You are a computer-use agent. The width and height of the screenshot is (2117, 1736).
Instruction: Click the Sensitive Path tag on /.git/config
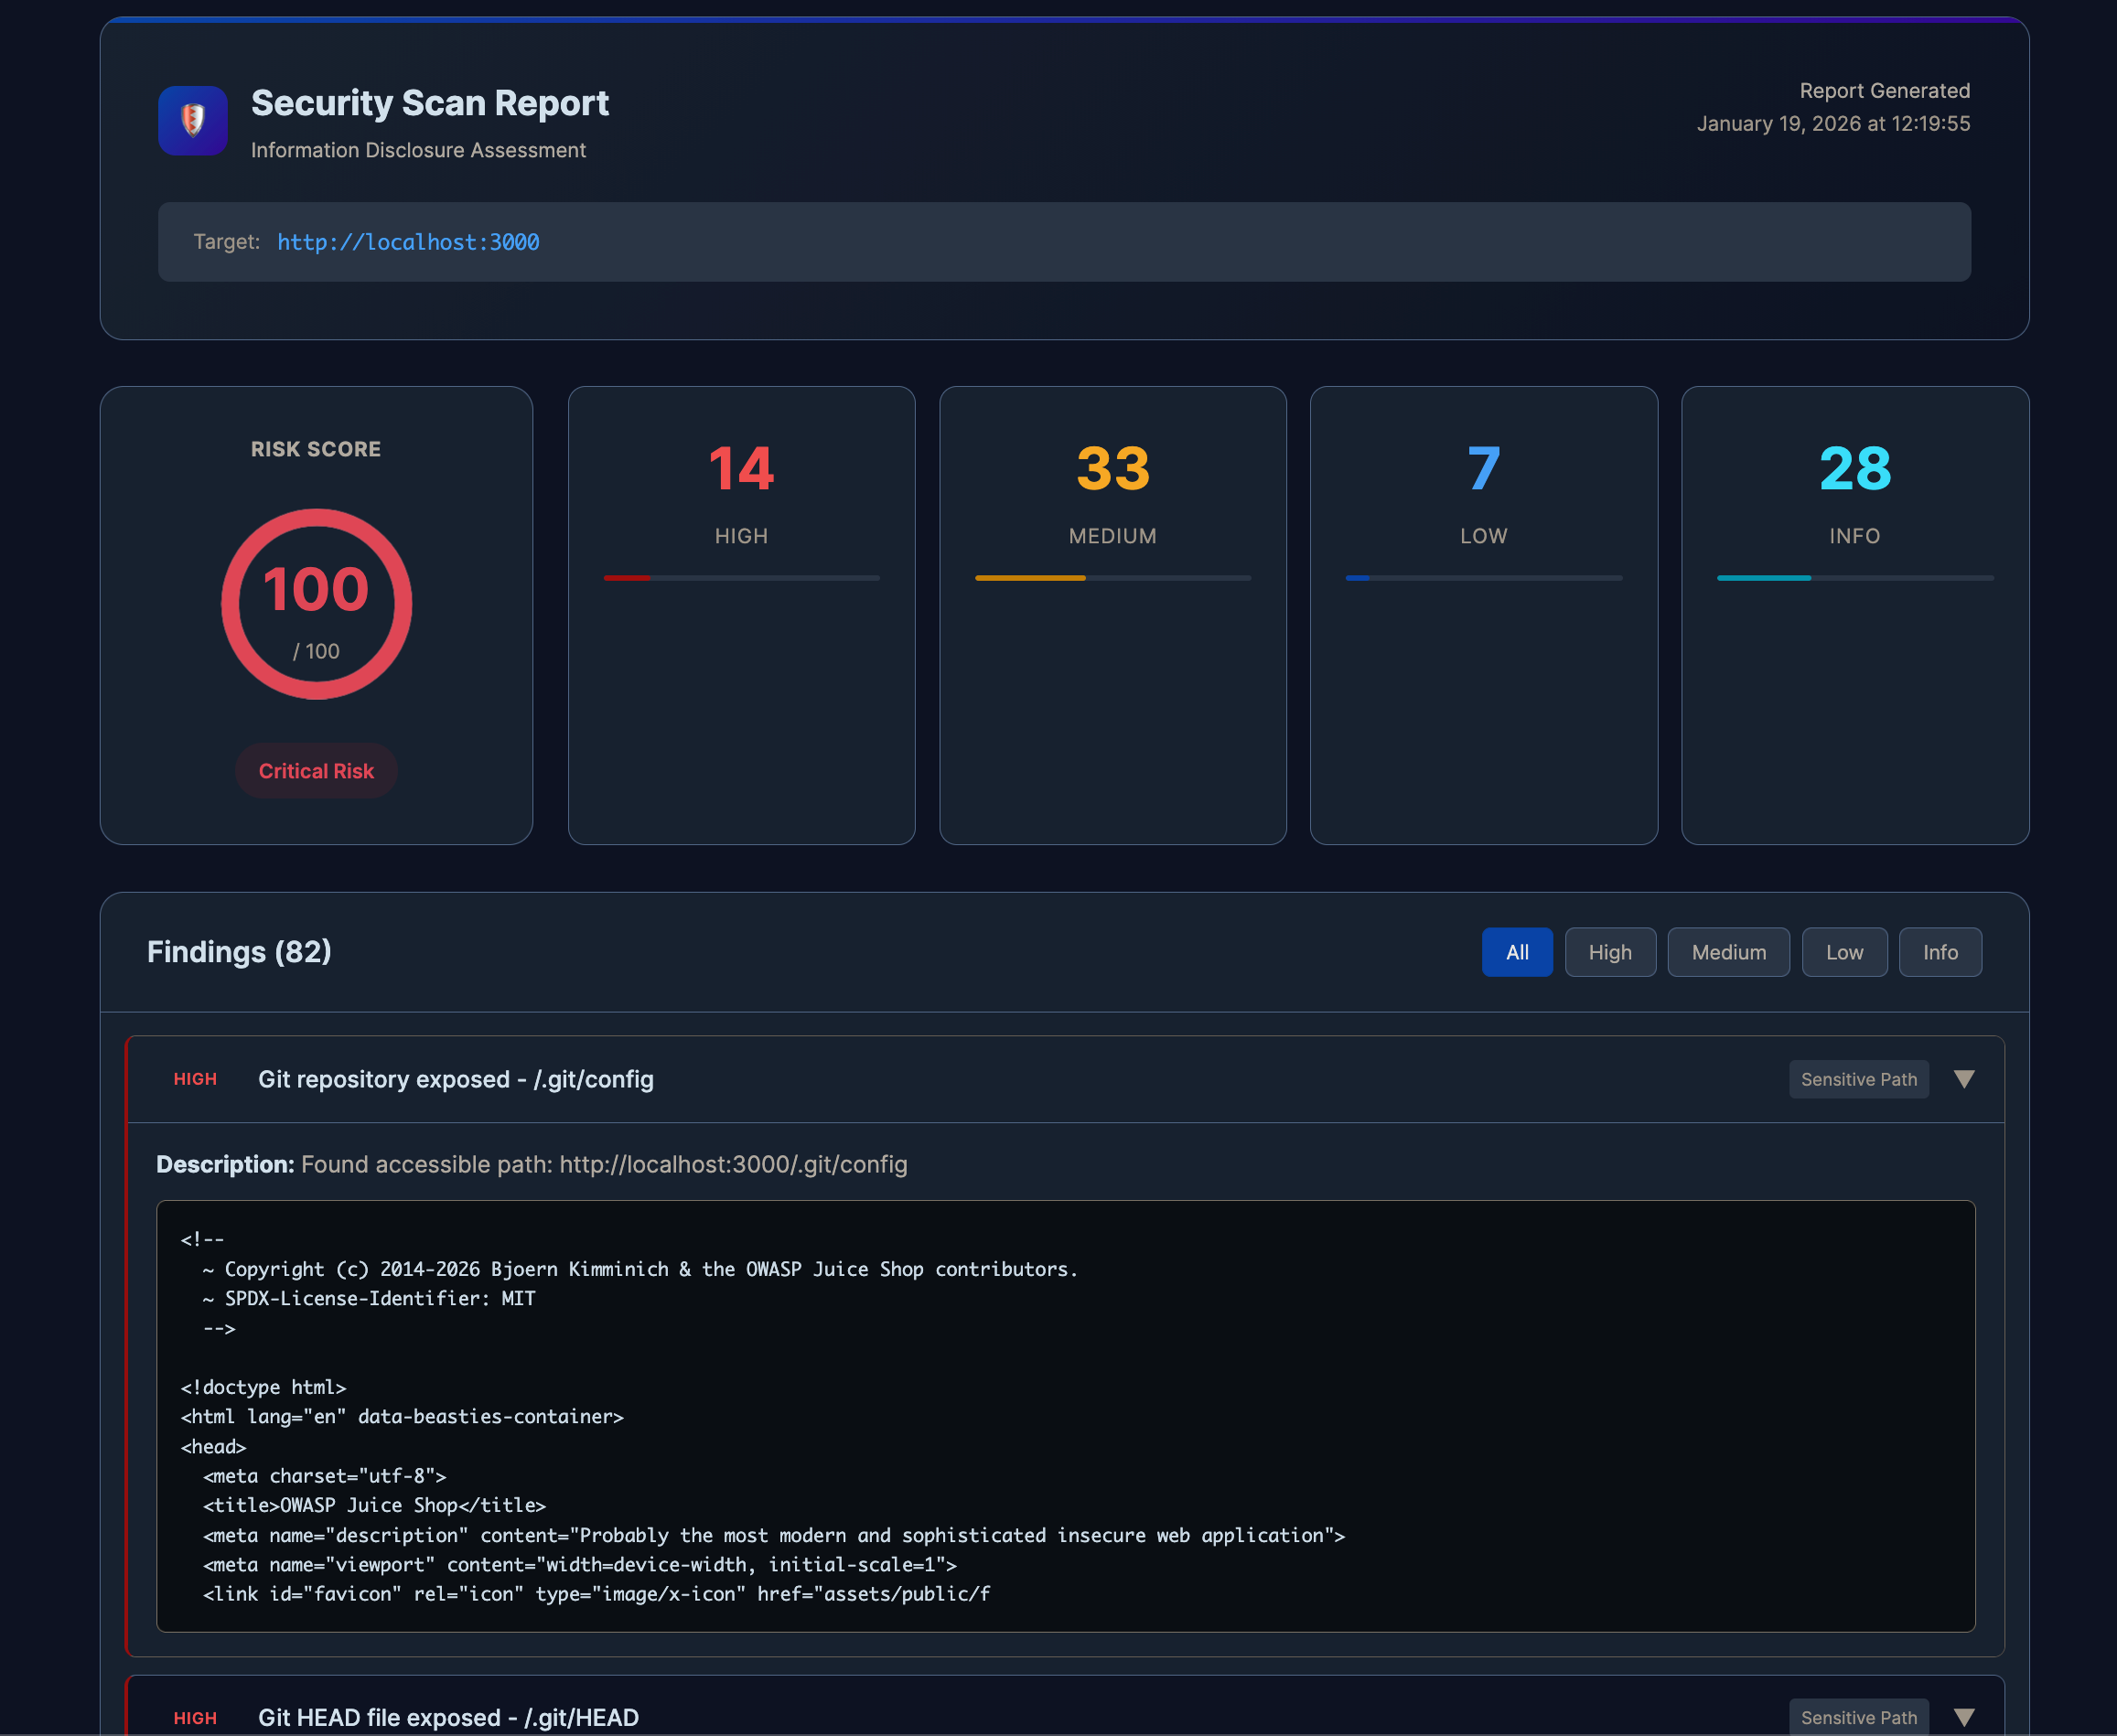click(1858, 1079)
